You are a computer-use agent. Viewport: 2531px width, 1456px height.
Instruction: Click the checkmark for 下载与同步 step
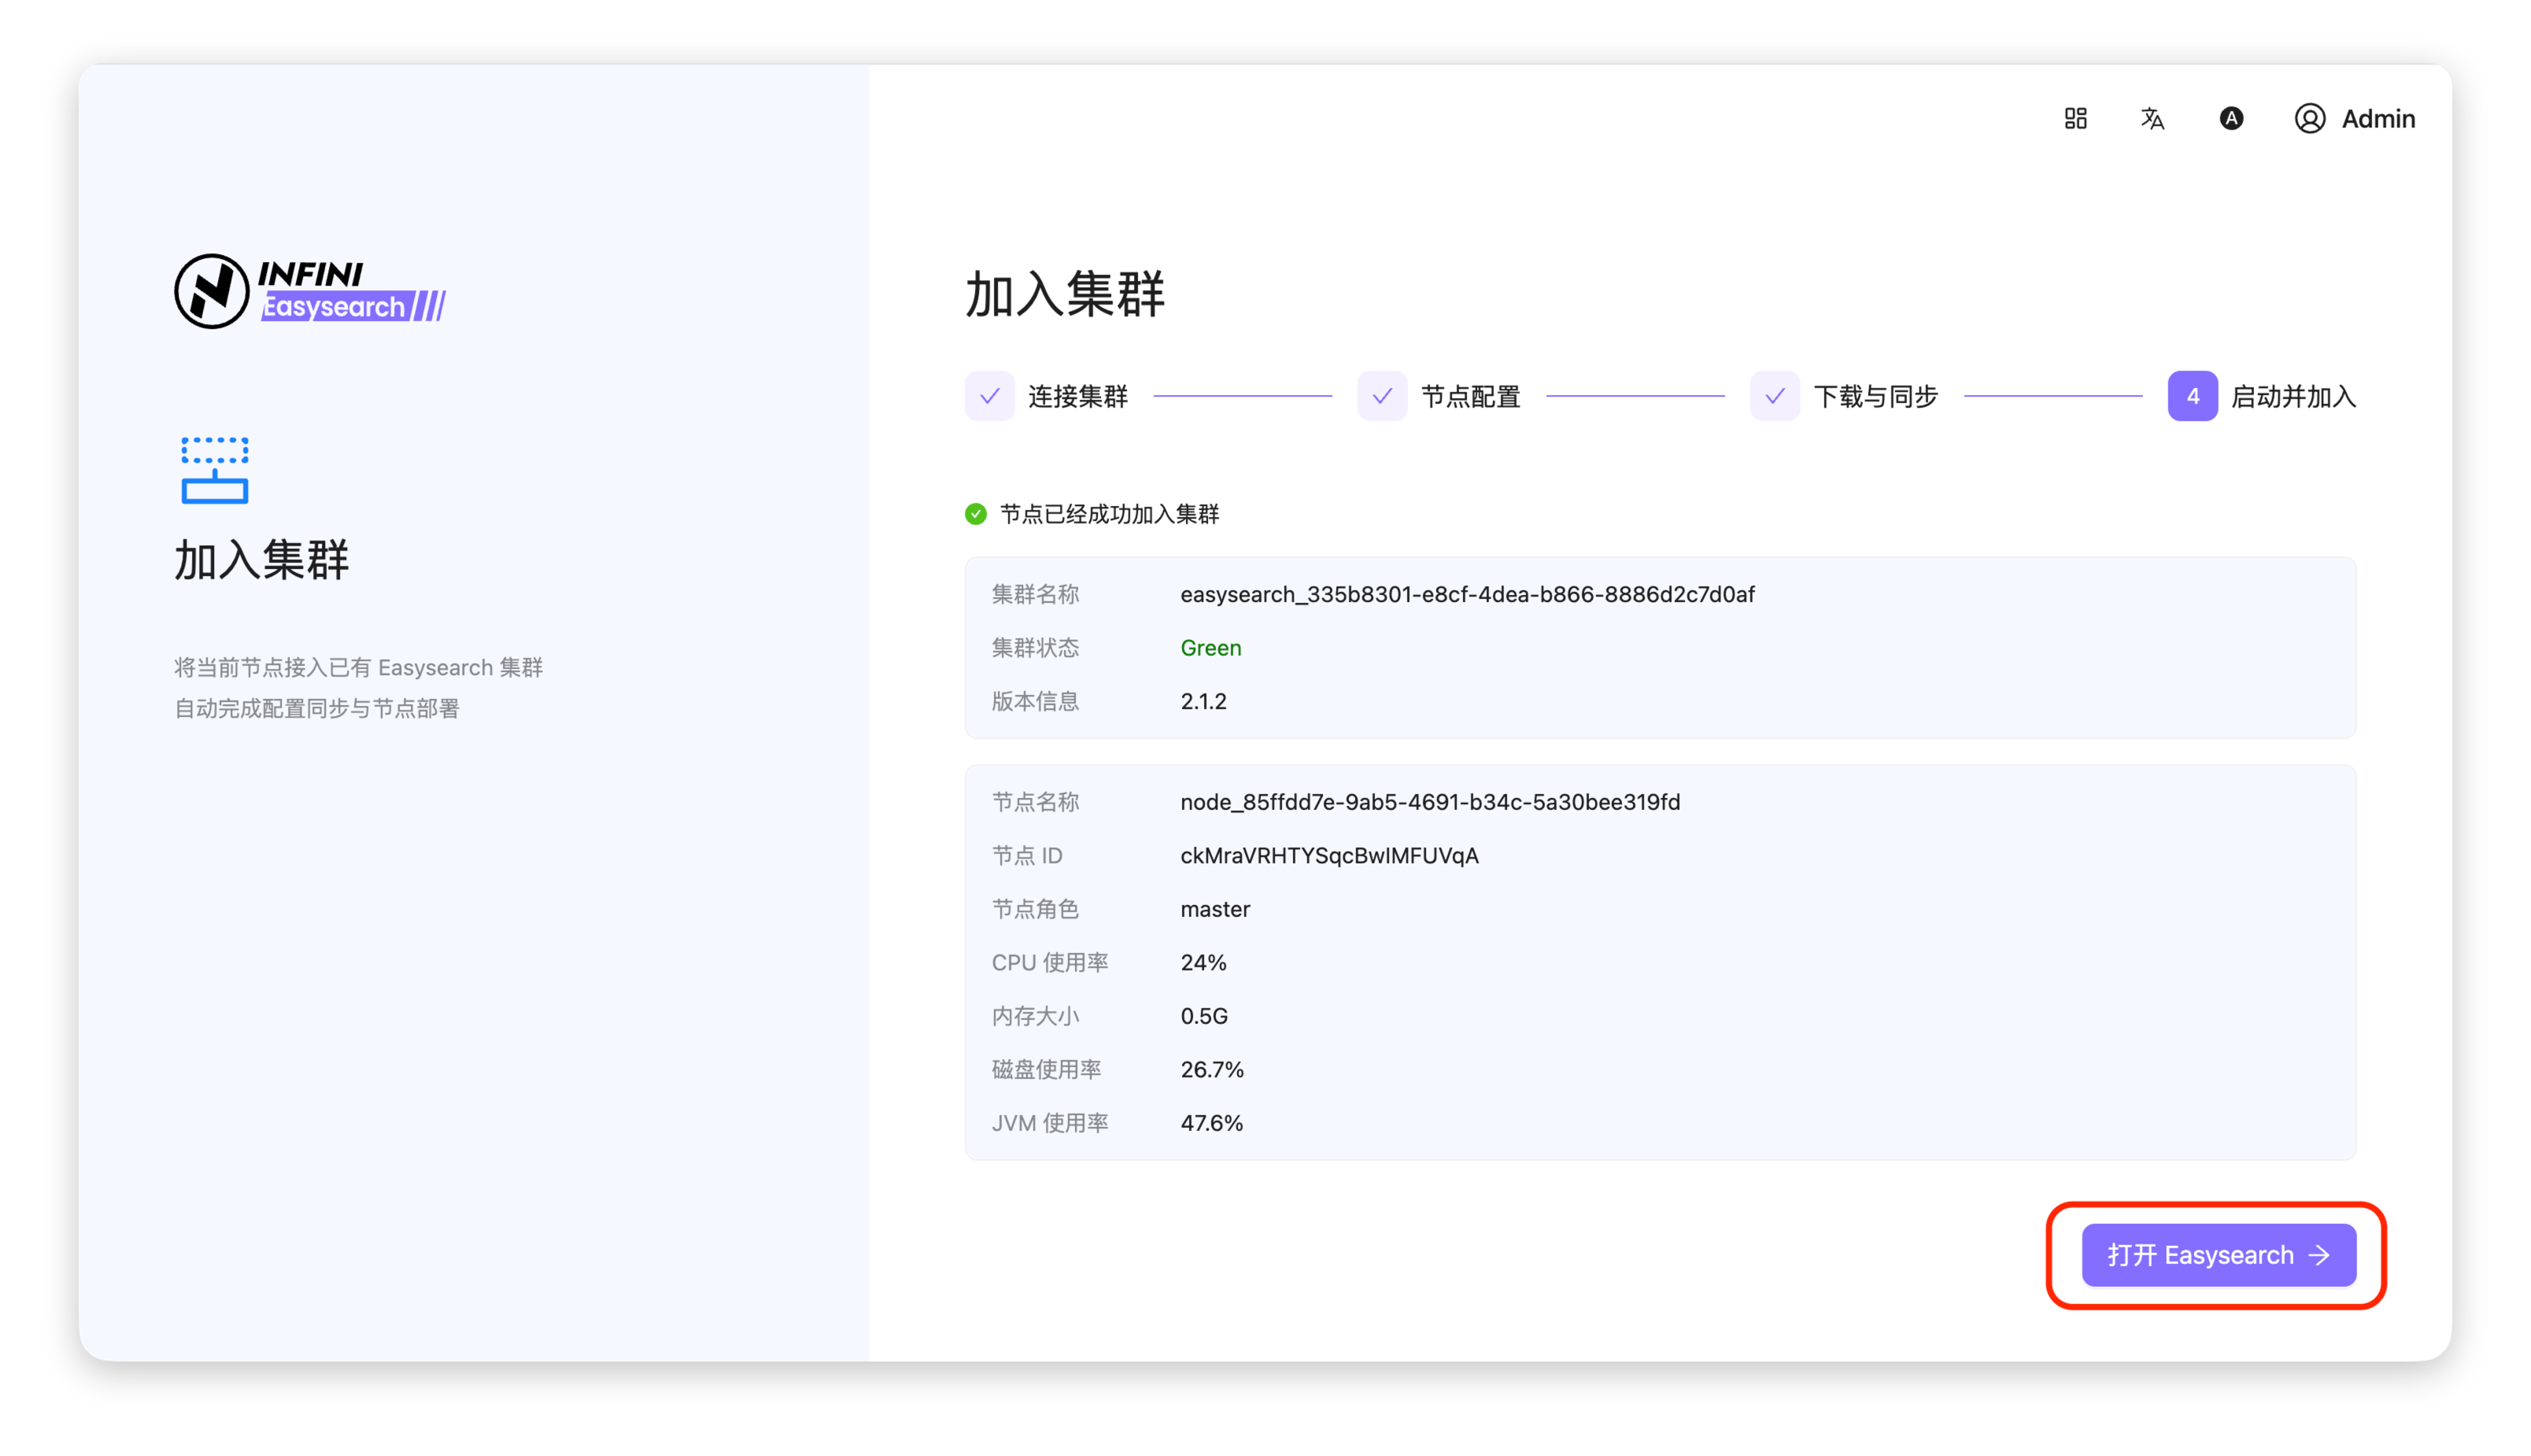pos(1775,397)
